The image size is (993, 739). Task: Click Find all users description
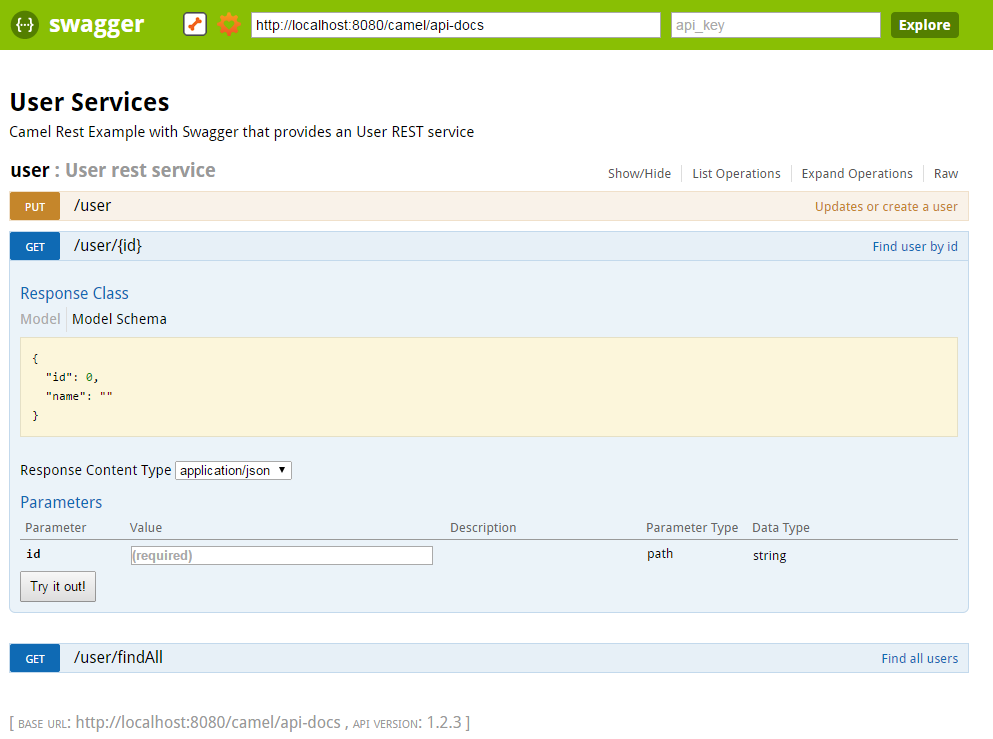point(920,659)
